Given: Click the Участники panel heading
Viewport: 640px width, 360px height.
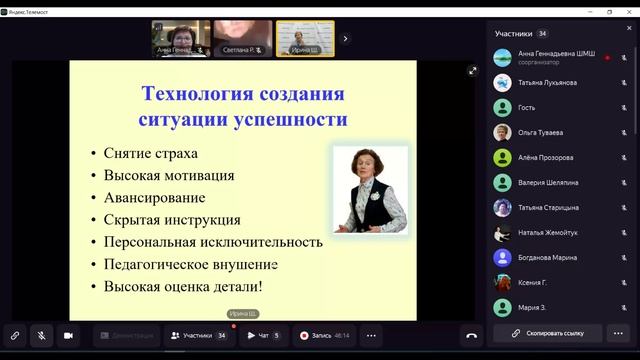Looking at the screenshot, I should pos(513,34).
